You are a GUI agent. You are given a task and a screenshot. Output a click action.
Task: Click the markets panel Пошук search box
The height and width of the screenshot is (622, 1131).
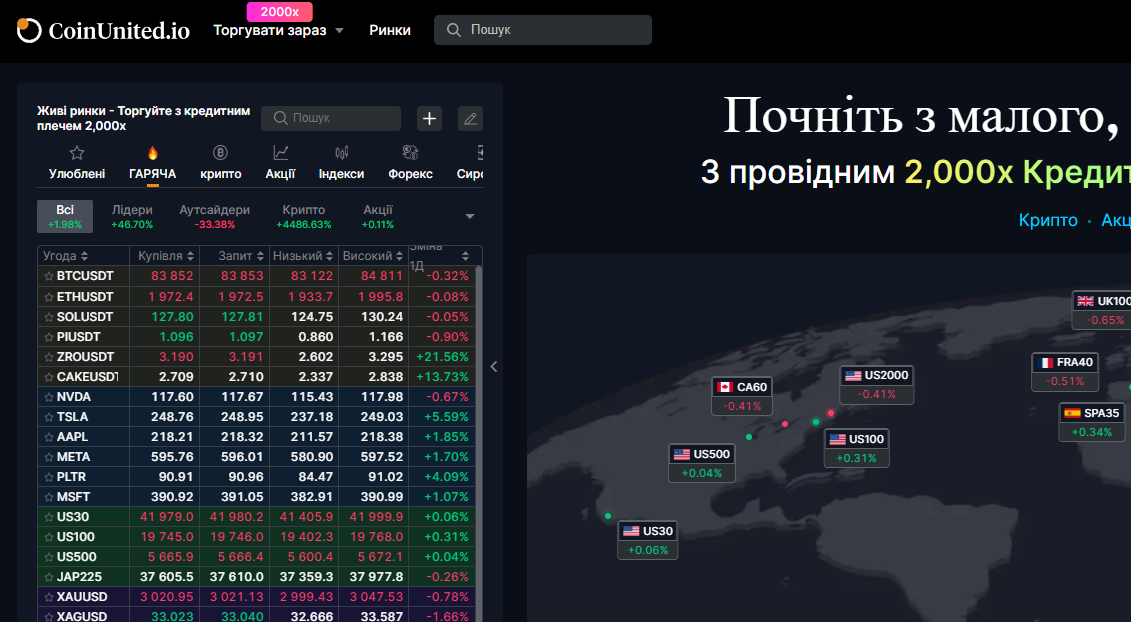click(330, 118)
